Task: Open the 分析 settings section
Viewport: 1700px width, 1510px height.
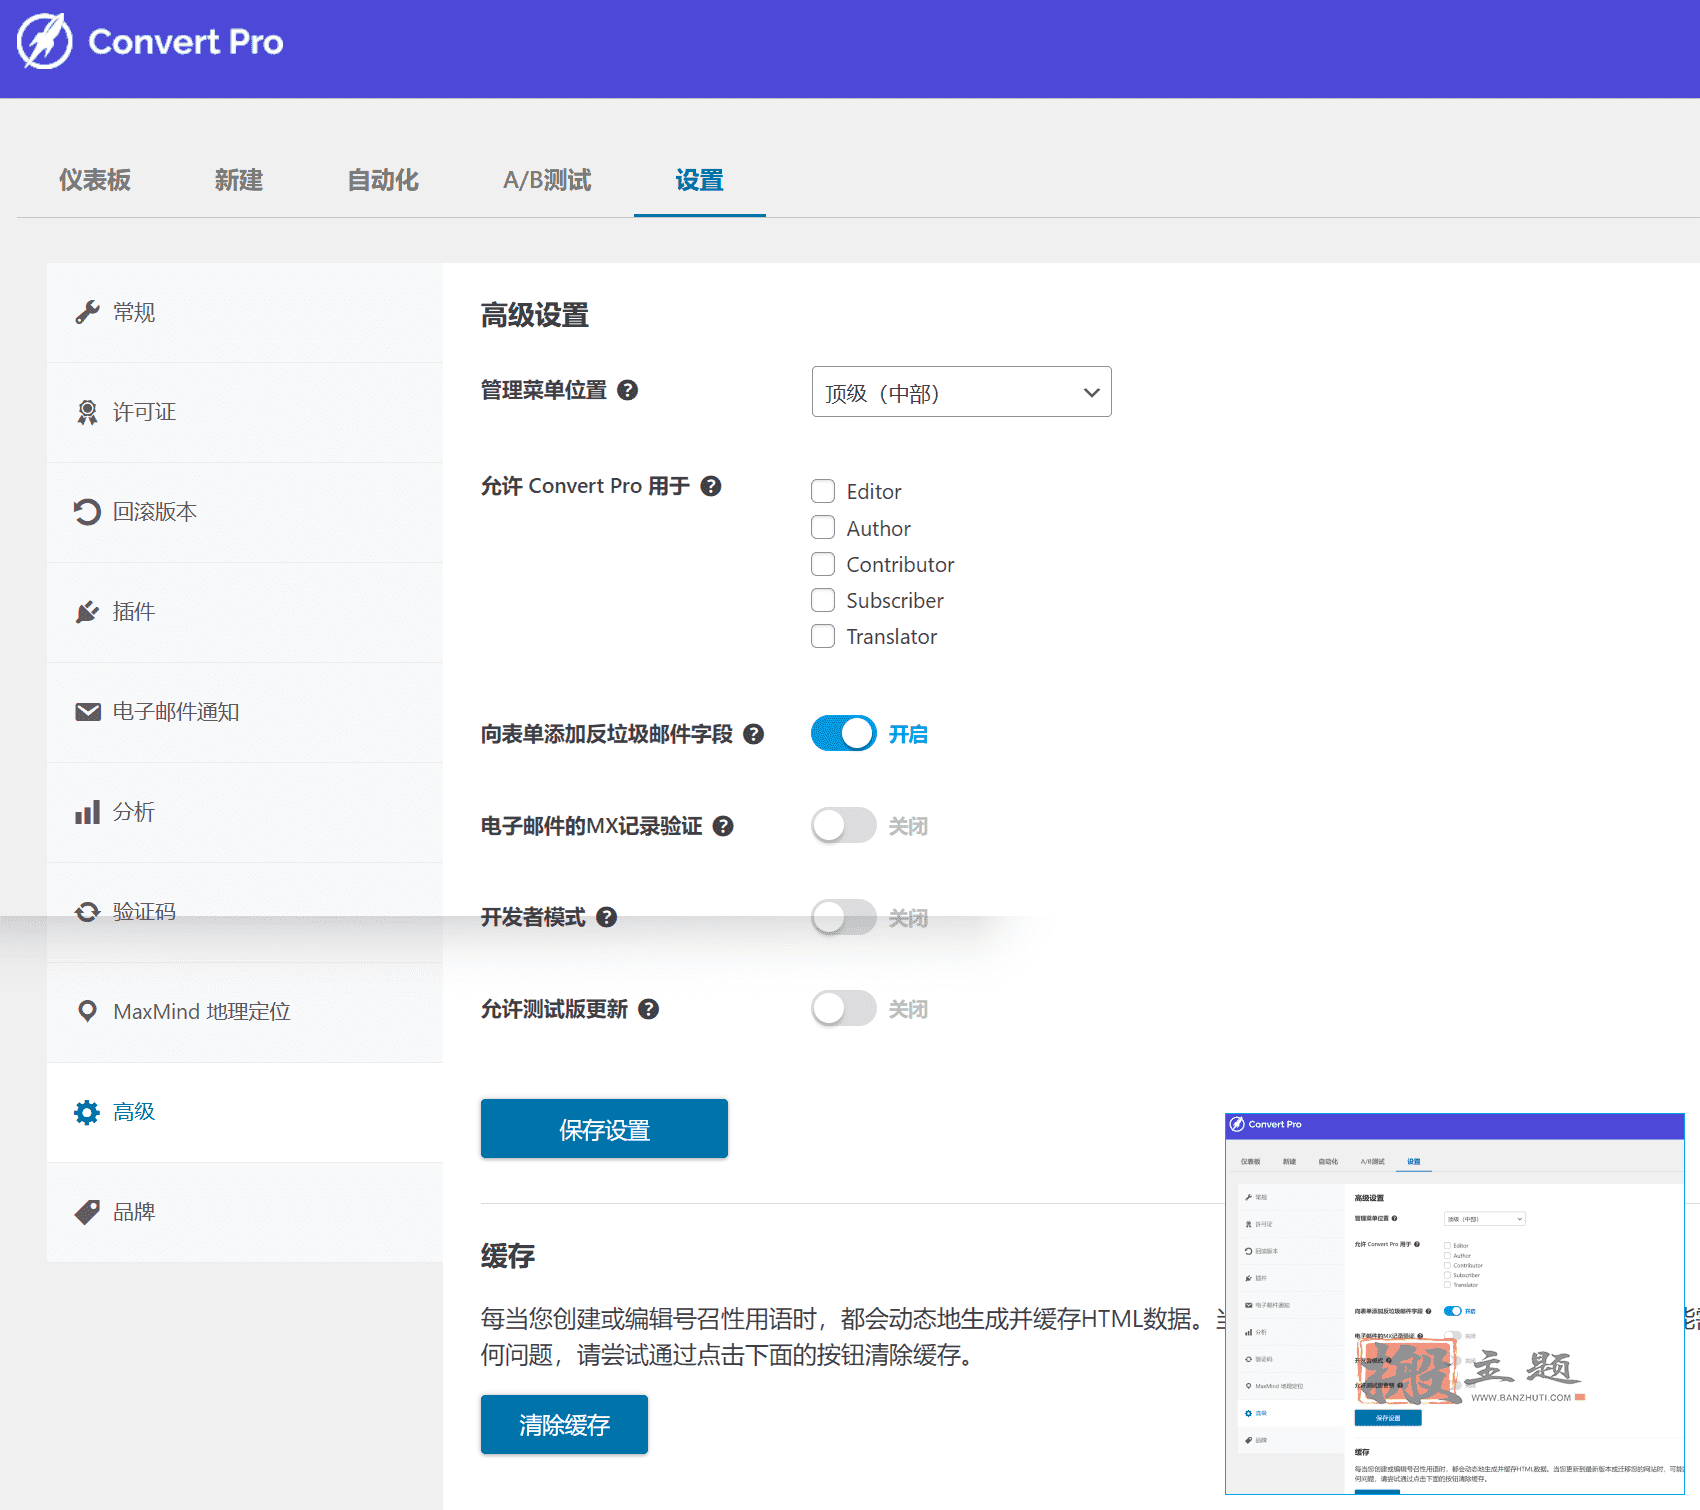Action: coord(245,812)
